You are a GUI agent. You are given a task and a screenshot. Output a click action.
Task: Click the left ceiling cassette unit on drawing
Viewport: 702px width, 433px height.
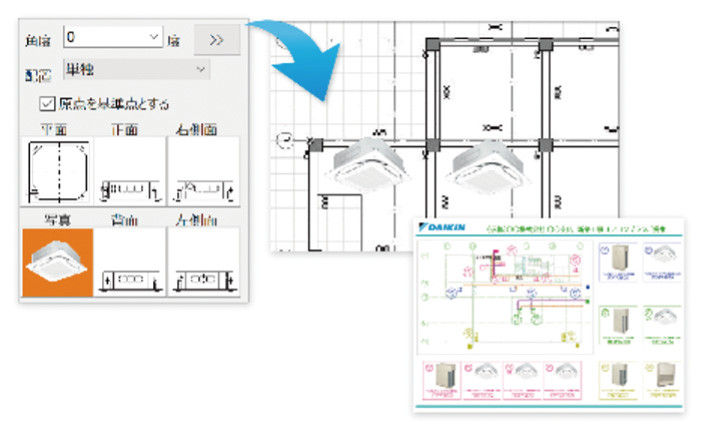point(367,166)
